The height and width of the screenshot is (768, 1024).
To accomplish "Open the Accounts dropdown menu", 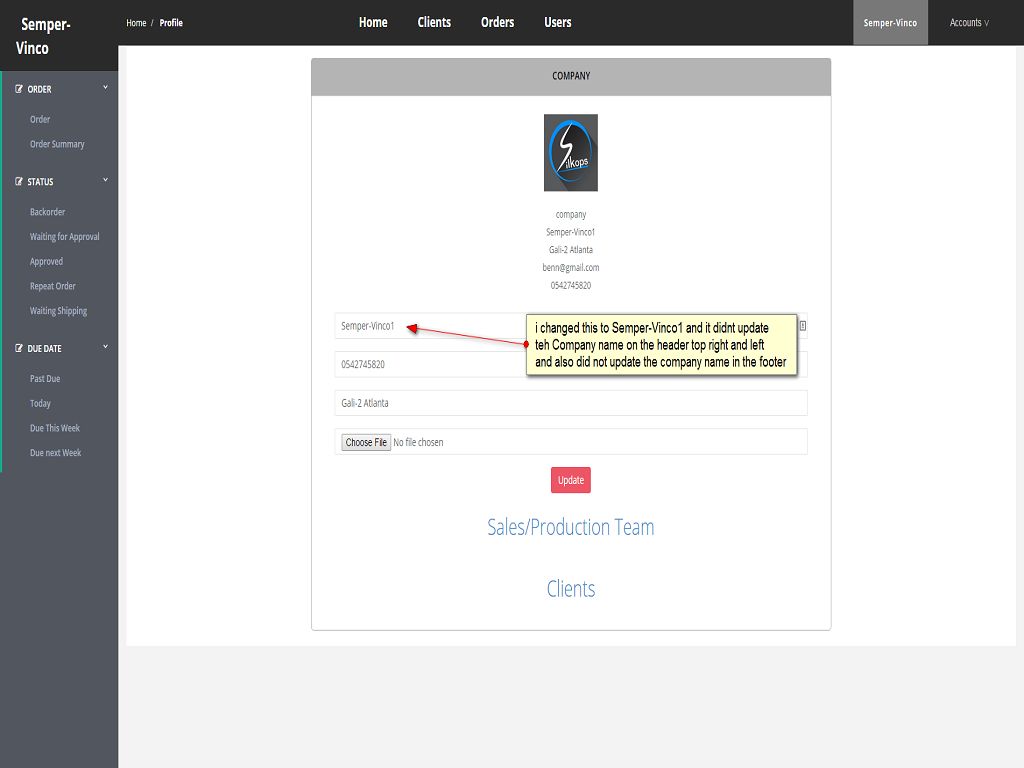I will coord(969,23).
